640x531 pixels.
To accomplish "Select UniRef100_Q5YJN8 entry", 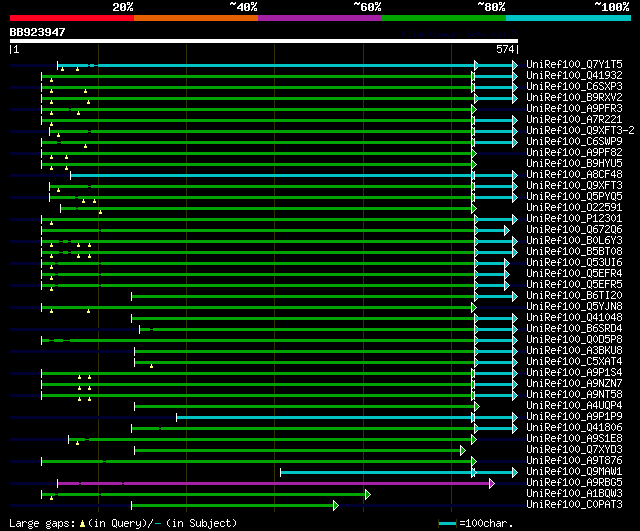I will pyautogui.click(x=574, y=307).
